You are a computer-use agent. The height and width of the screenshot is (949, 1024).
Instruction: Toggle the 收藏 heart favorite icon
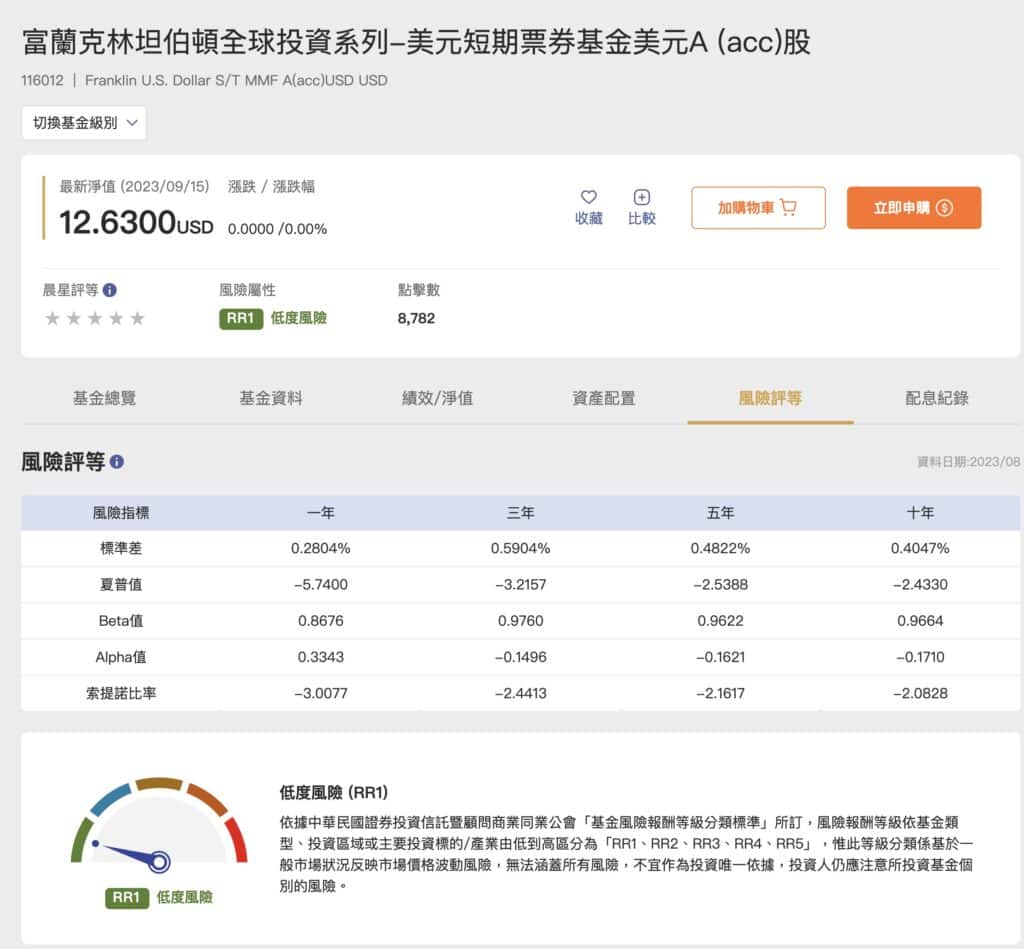click(588, 199)
